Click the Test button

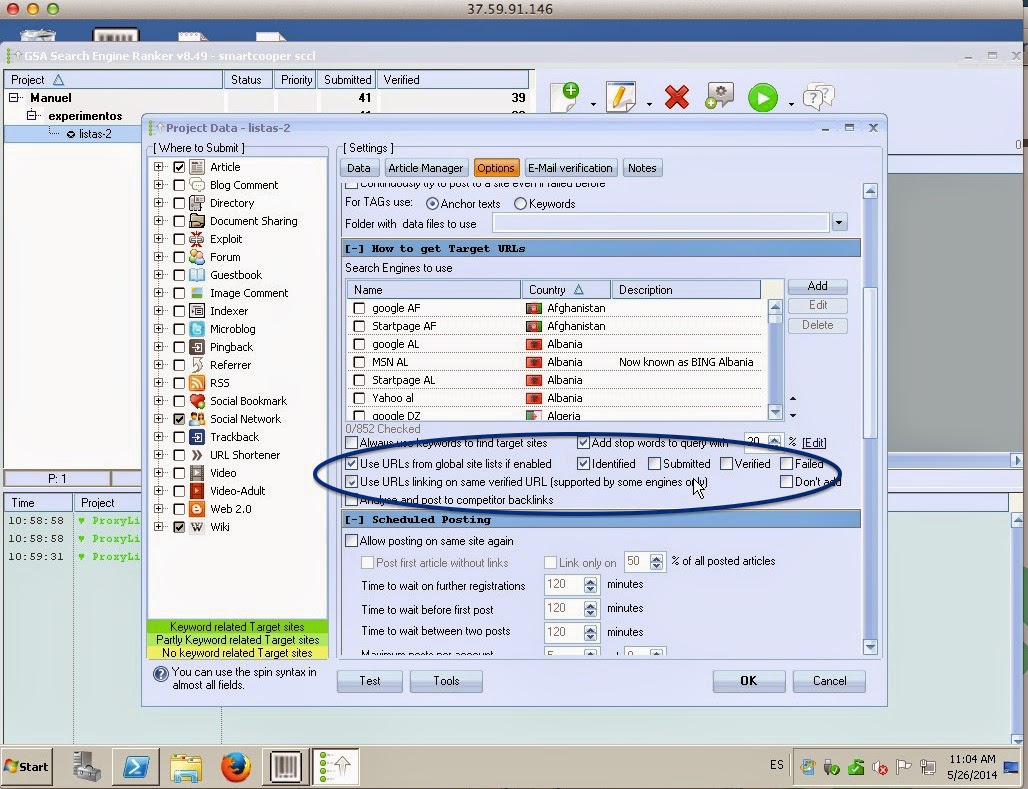point(370,681)
